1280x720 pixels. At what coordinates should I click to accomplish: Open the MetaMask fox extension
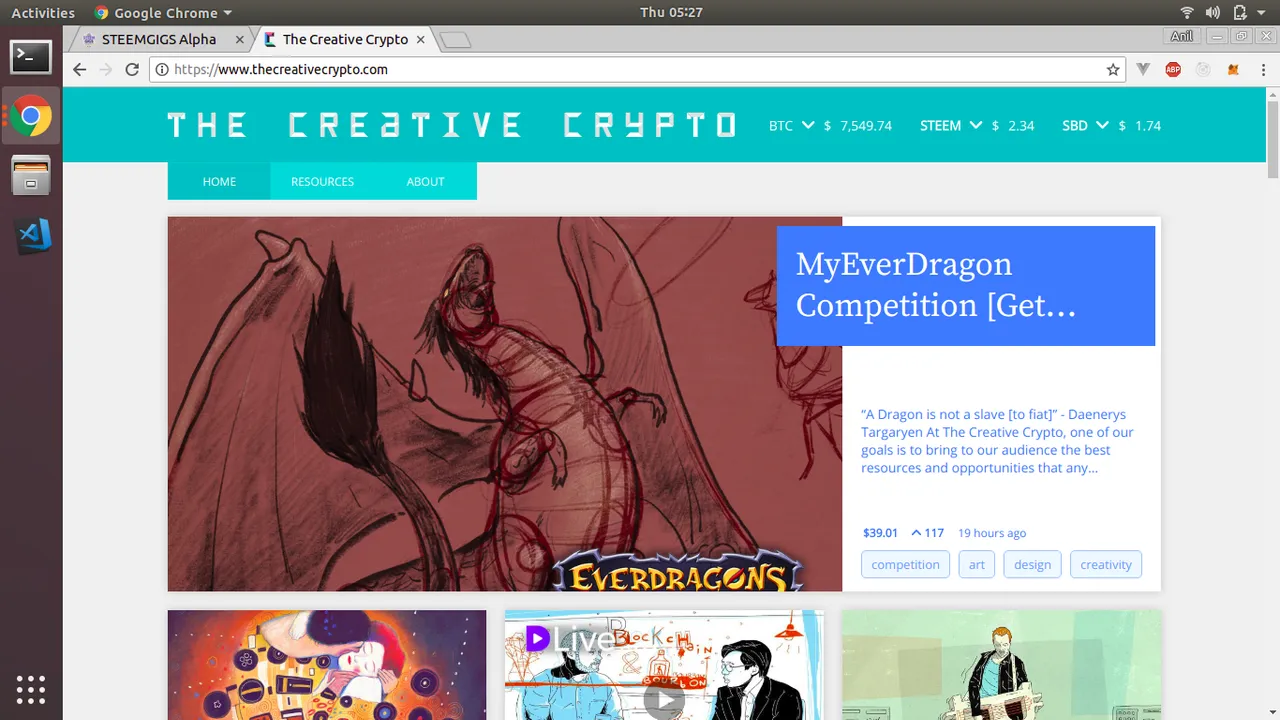tap(1233, 70)
